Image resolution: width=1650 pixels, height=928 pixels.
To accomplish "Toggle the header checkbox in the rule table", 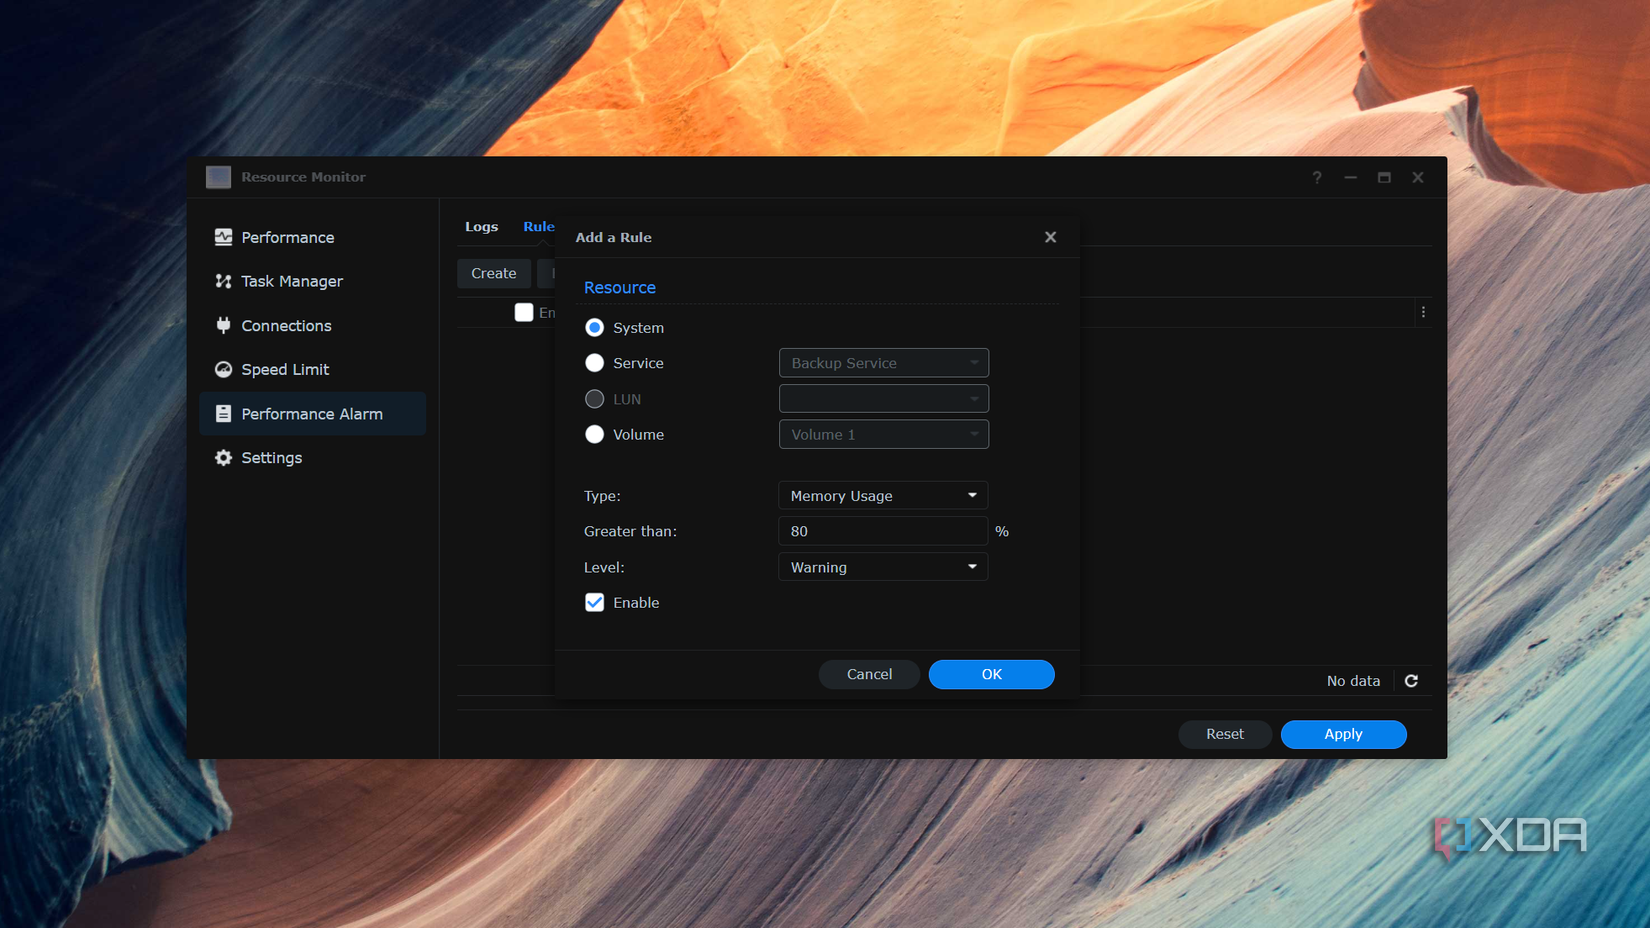I will coord(523,312).
